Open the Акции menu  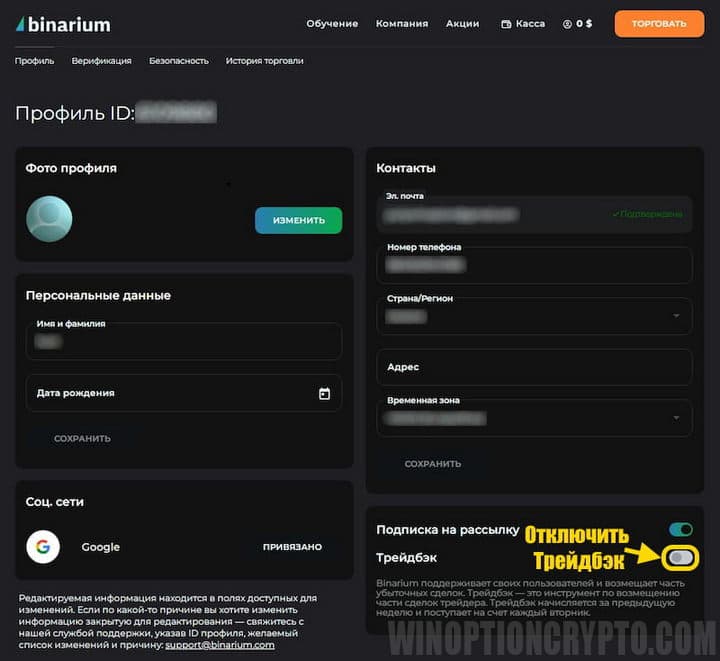point(462,23)
